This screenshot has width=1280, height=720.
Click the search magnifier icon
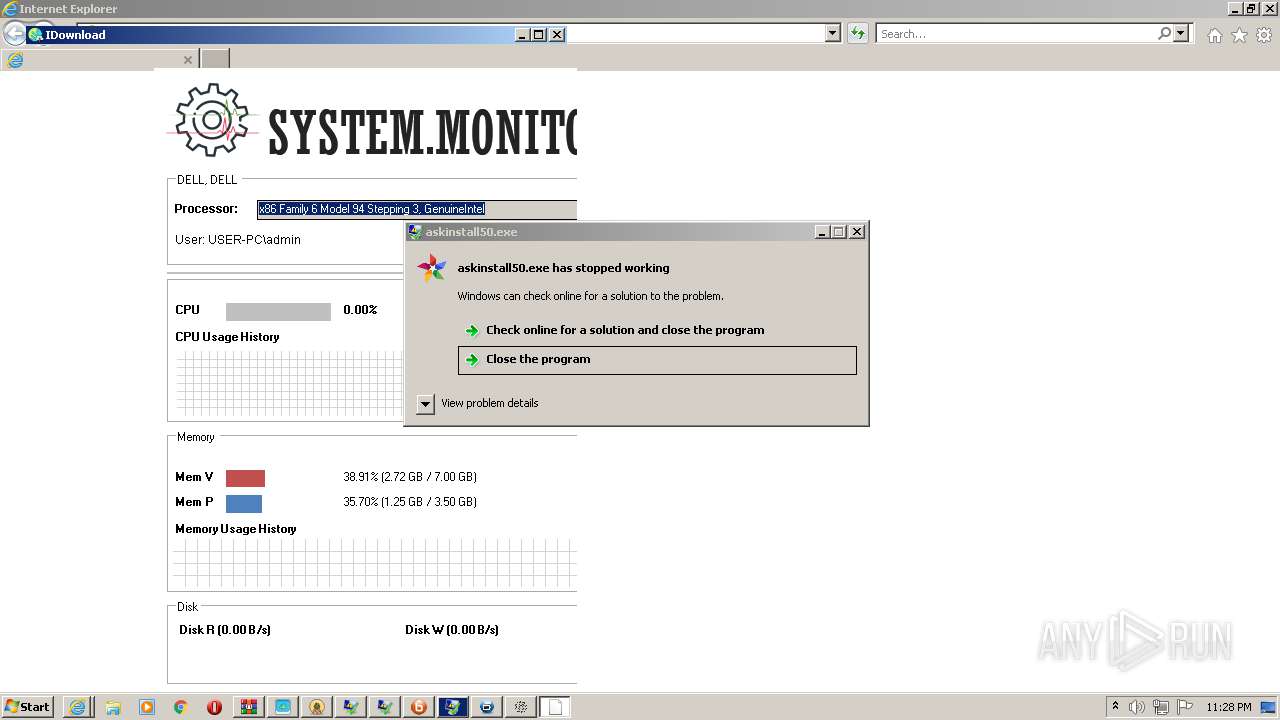pyautogui.click(x=1164, y=34)
